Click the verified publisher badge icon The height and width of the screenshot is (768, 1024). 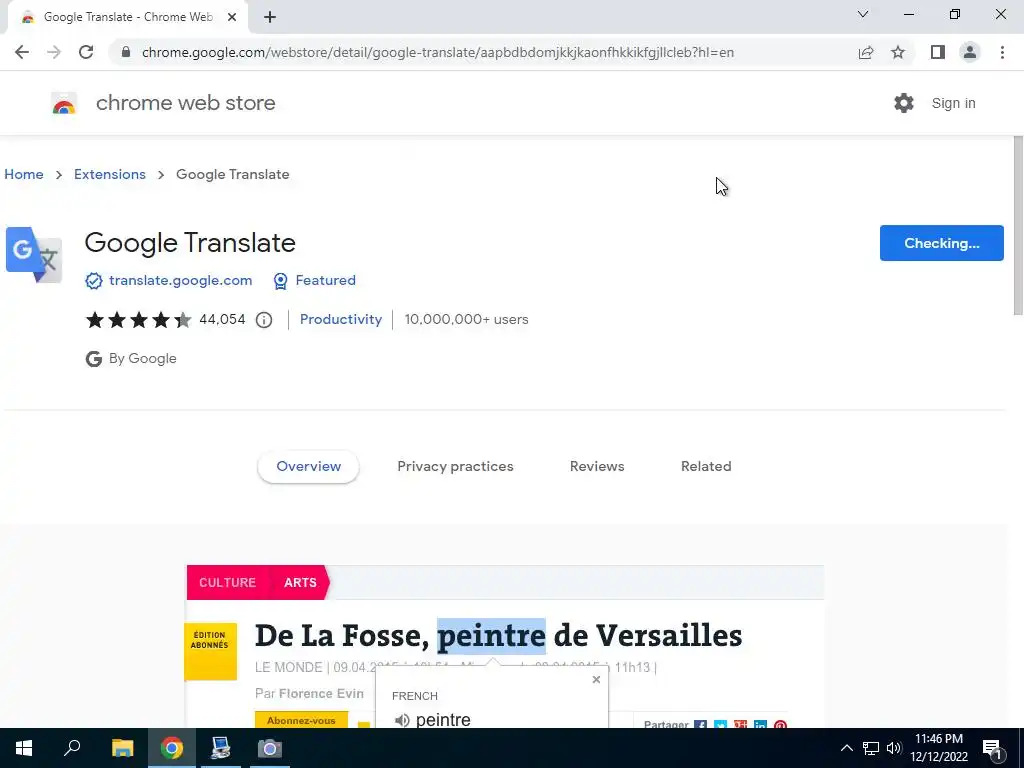point(93,281)
